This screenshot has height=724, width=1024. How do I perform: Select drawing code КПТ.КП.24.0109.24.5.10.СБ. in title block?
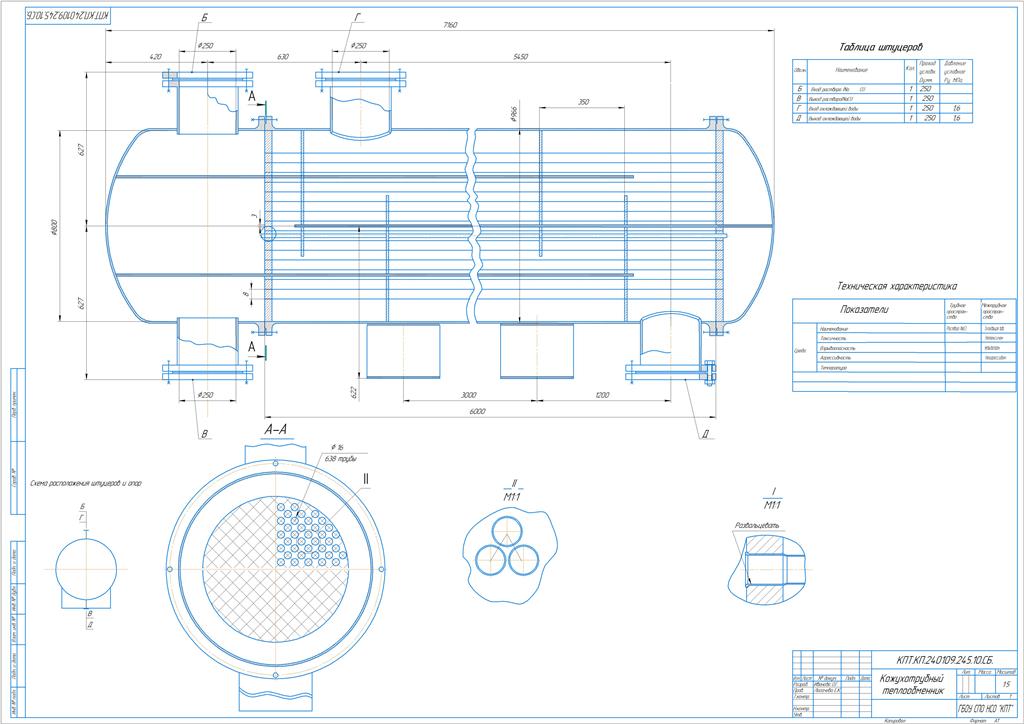pos(946,661)
